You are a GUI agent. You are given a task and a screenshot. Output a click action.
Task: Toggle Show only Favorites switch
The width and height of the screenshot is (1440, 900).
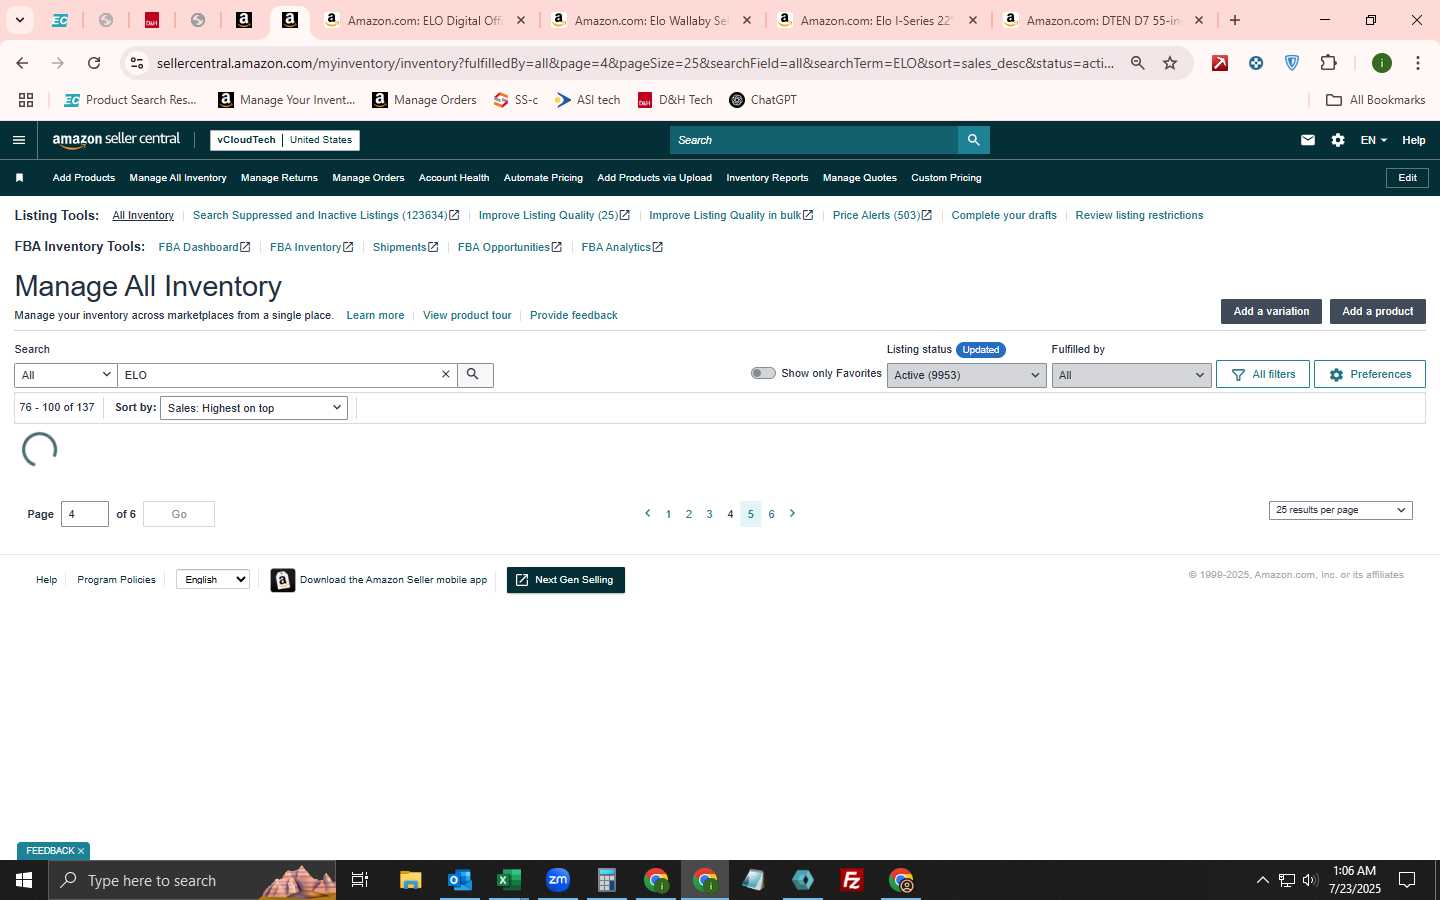pyautogui.click(x=763, y=373)
